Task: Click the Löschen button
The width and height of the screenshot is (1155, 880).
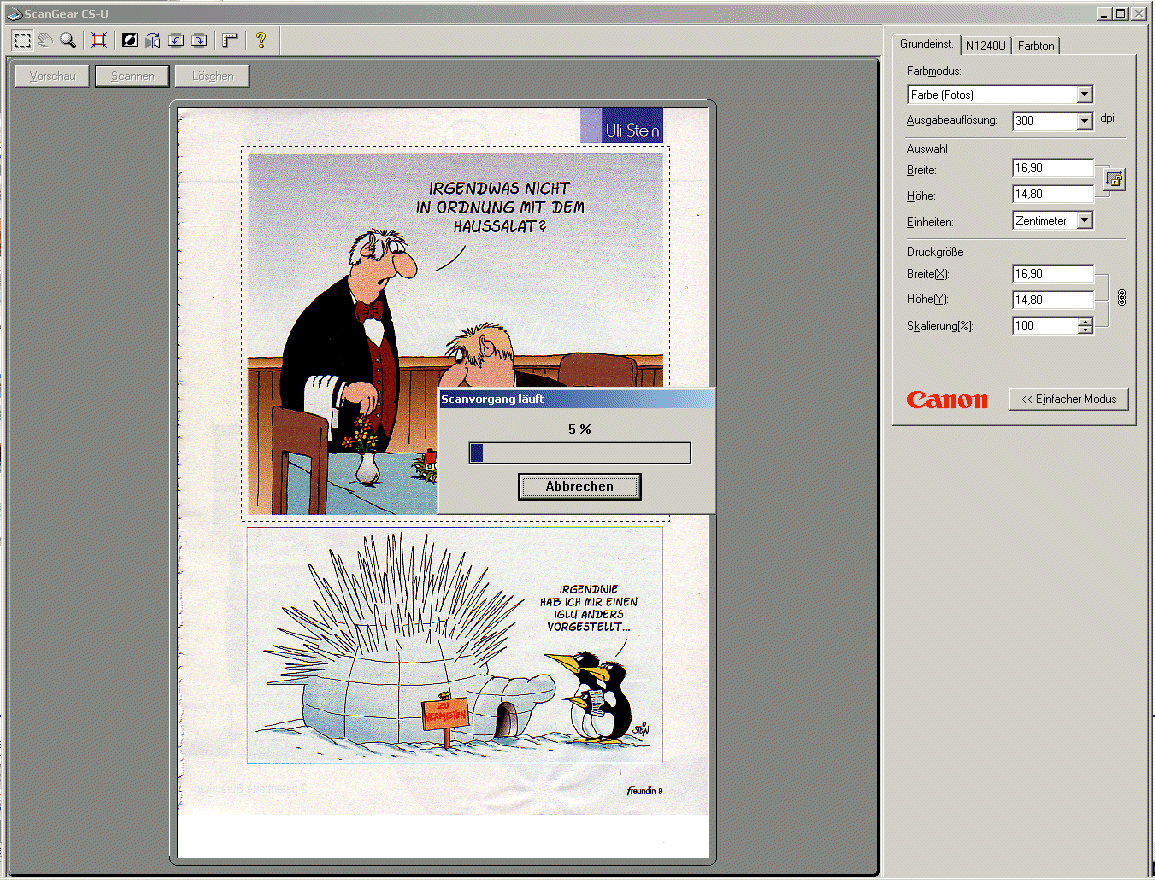Action: [212, 76]
